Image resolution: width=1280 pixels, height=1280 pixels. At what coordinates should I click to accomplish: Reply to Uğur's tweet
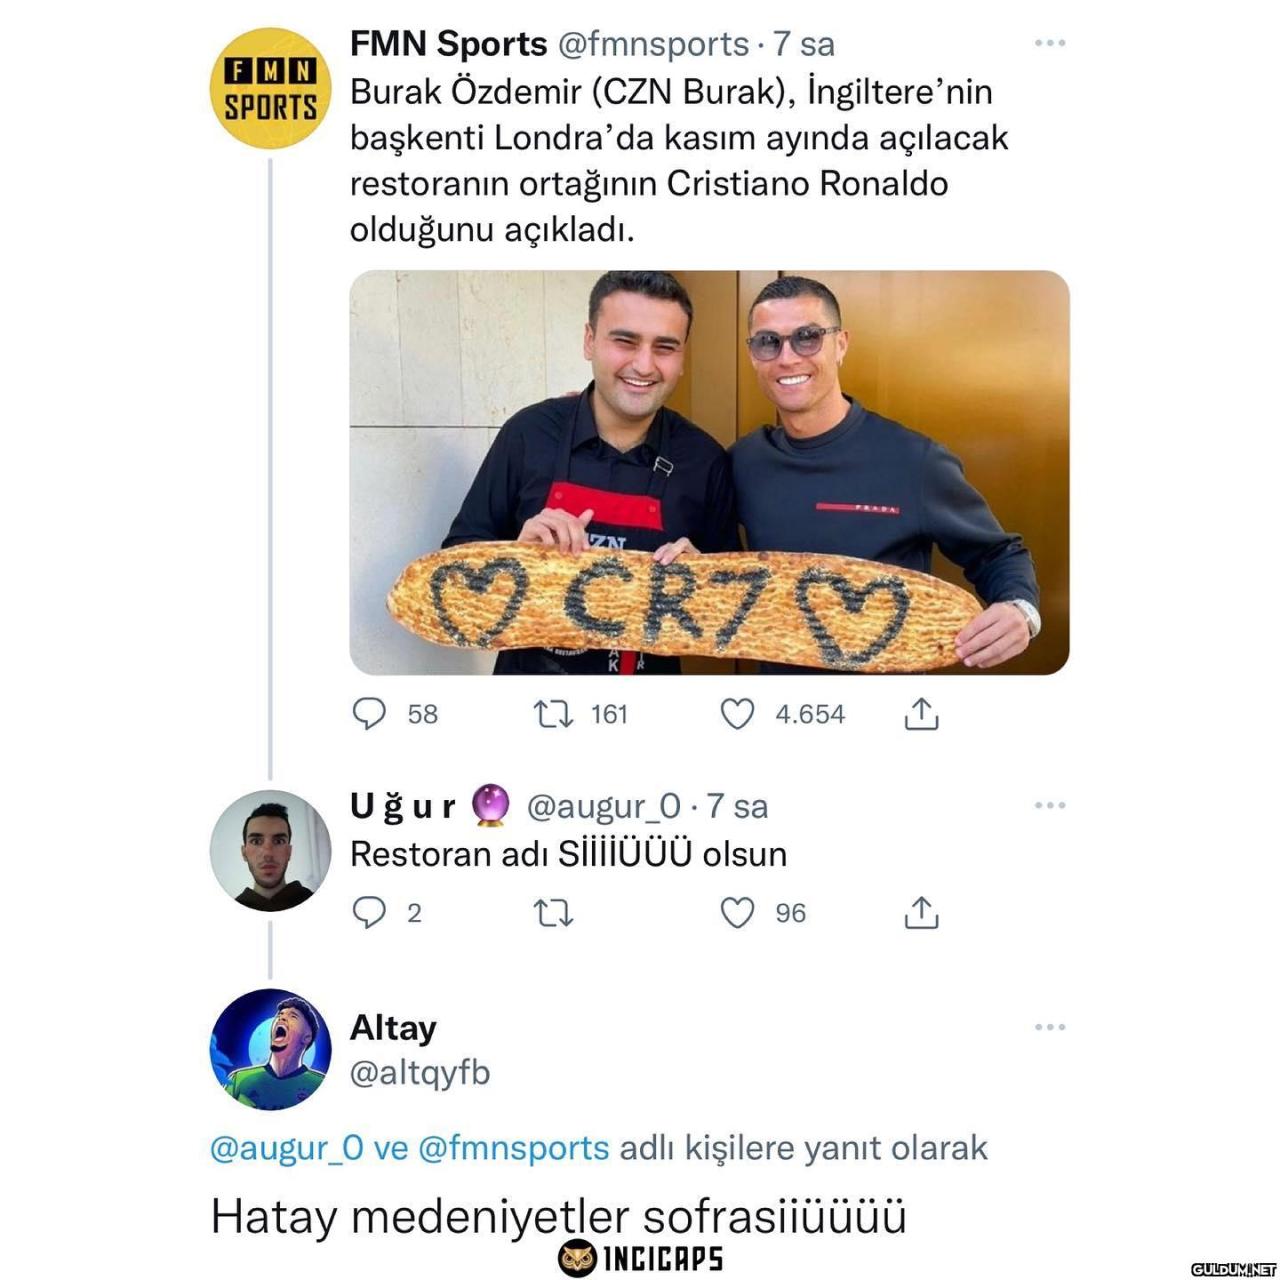[x=370, y=912]
